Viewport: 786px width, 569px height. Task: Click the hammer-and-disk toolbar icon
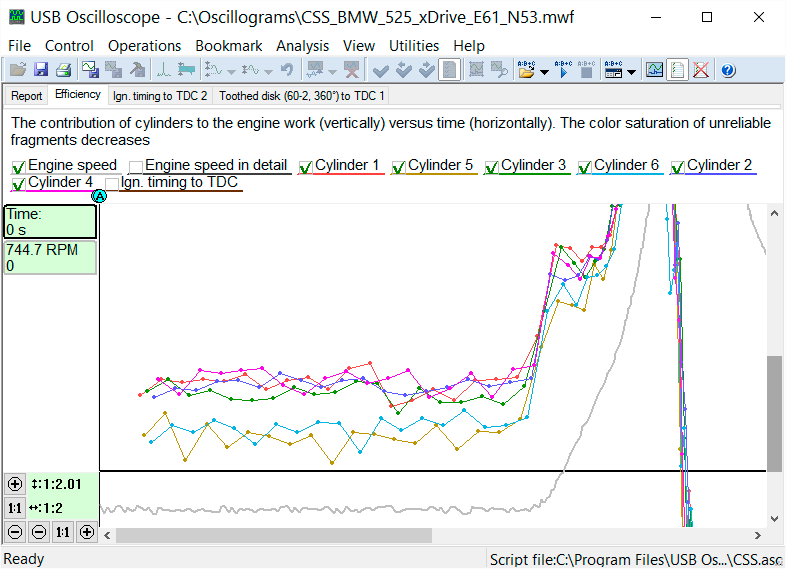[x=137, y=70]
